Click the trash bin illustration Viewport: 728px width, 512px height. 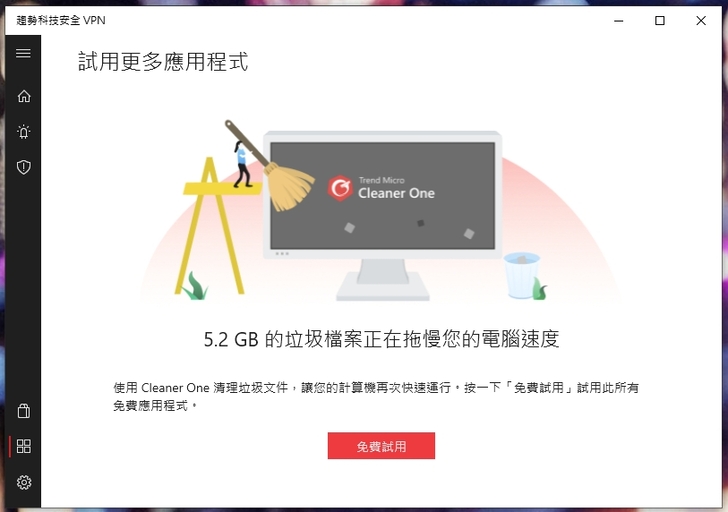522,275
